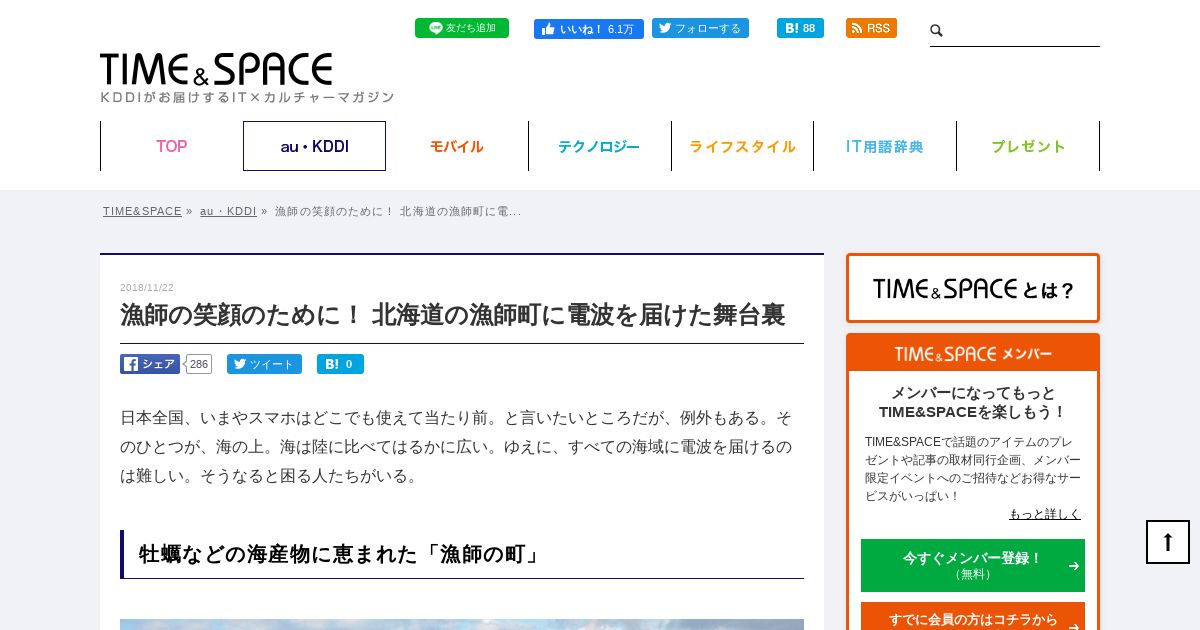Click the TIME&SPACE breadcrumb link

[142, 211]
